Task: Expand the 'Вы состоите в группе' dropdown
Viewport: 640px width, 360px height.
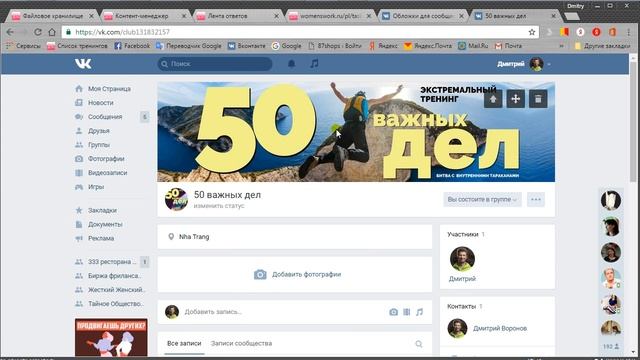Action: (x=482, y=200)
